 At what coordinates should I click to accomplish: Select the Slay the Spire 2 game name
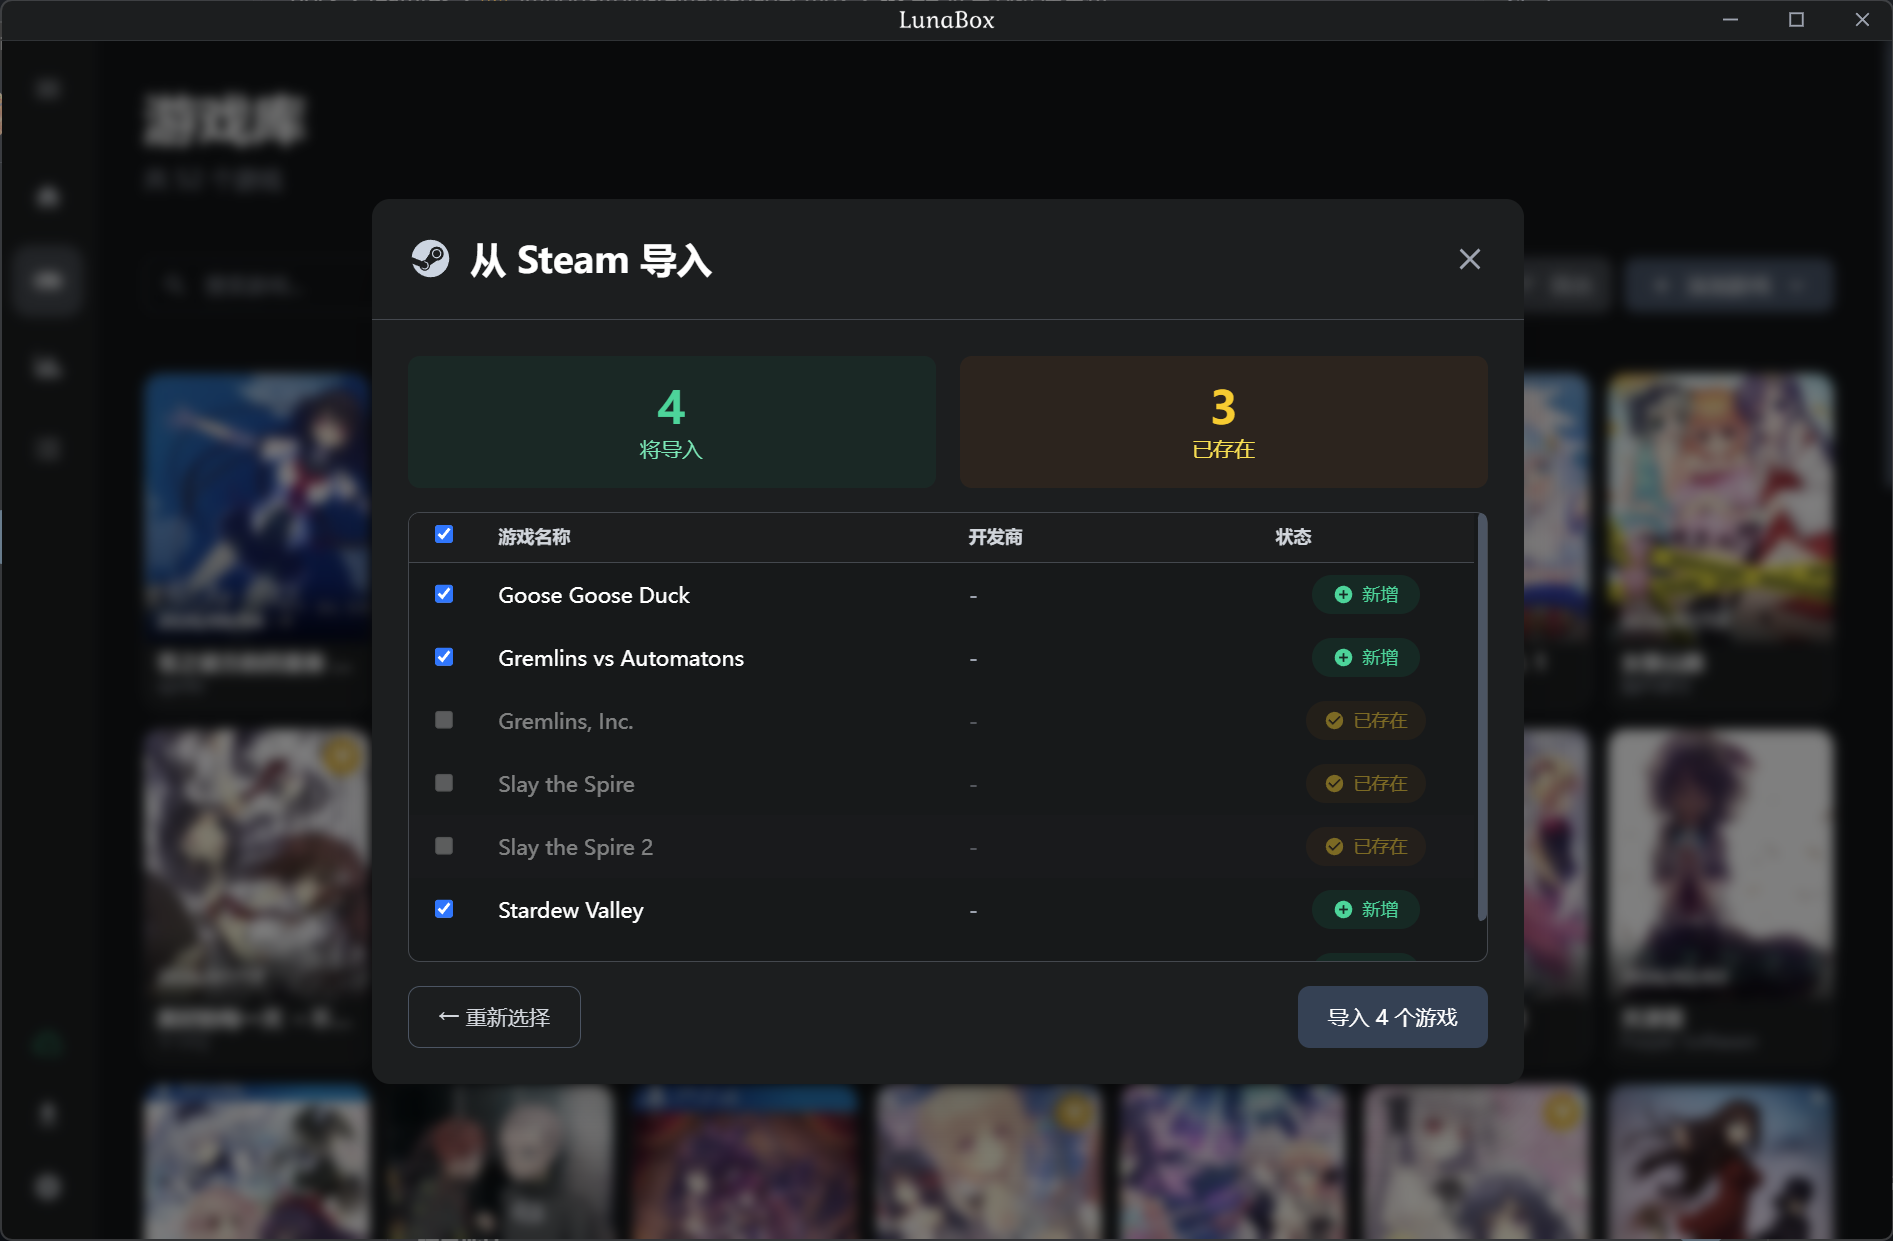pos(575,847)
